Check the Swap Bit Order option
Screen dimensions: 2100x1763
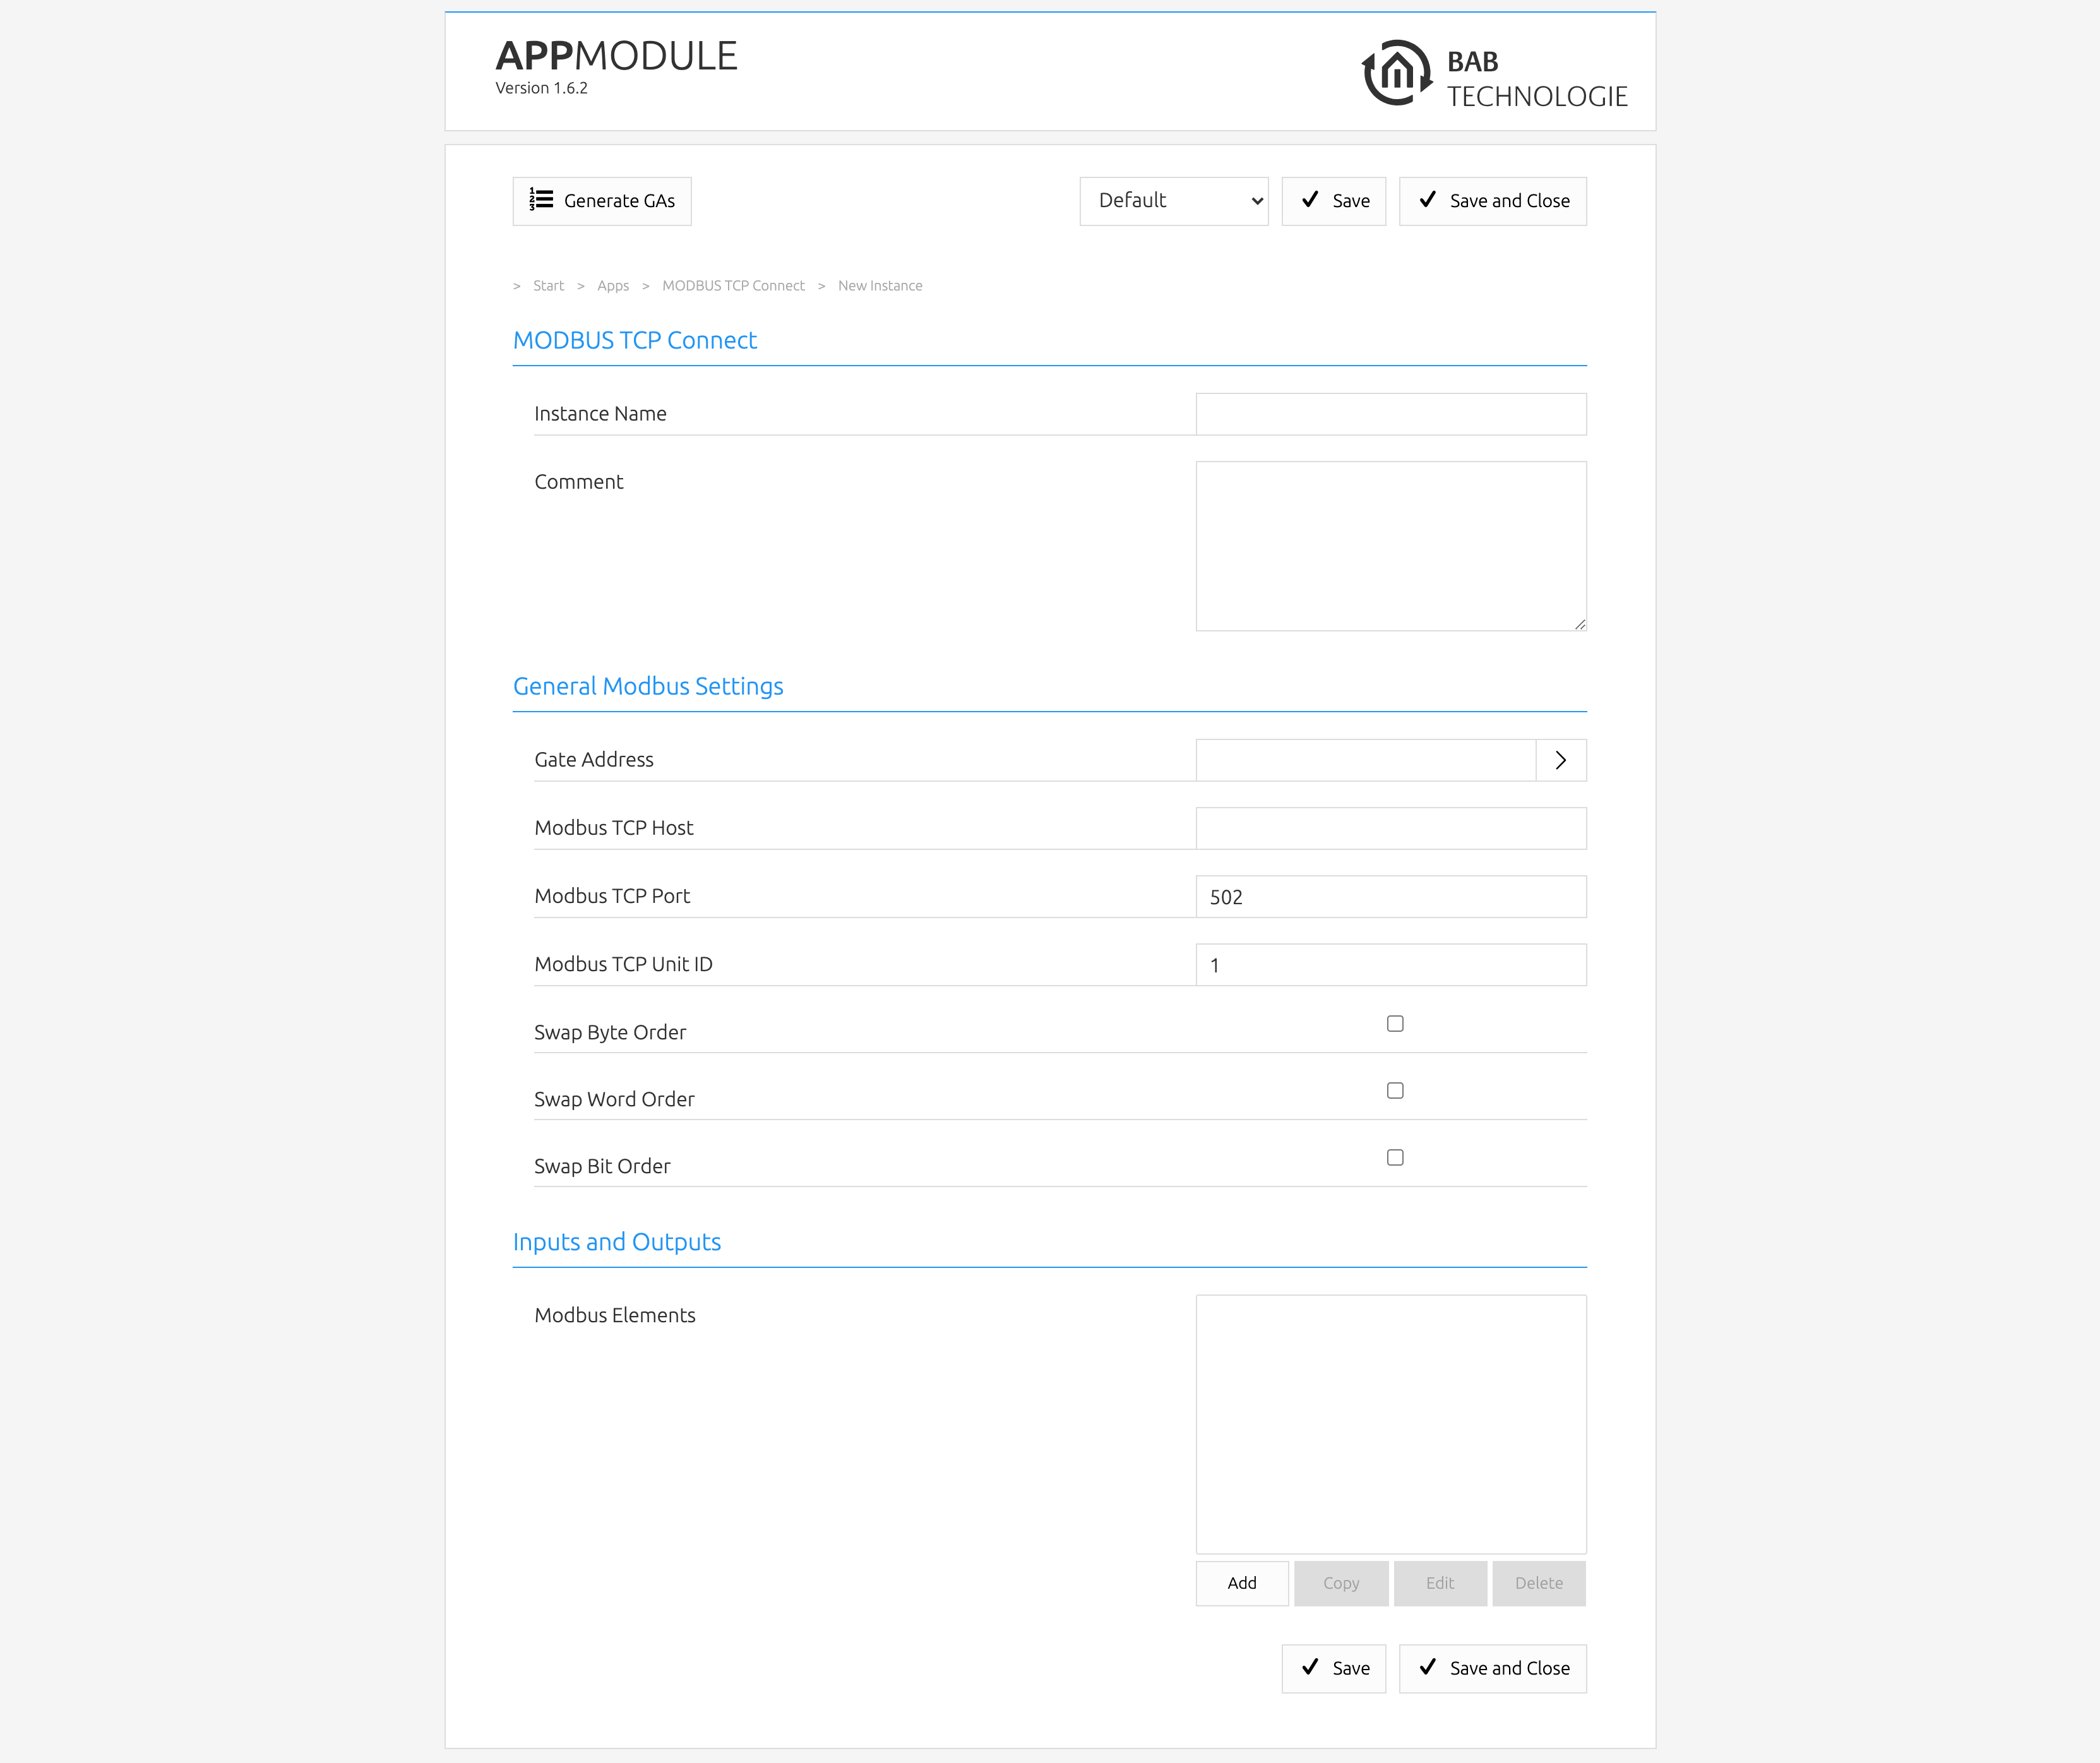click(1395, 1157)
